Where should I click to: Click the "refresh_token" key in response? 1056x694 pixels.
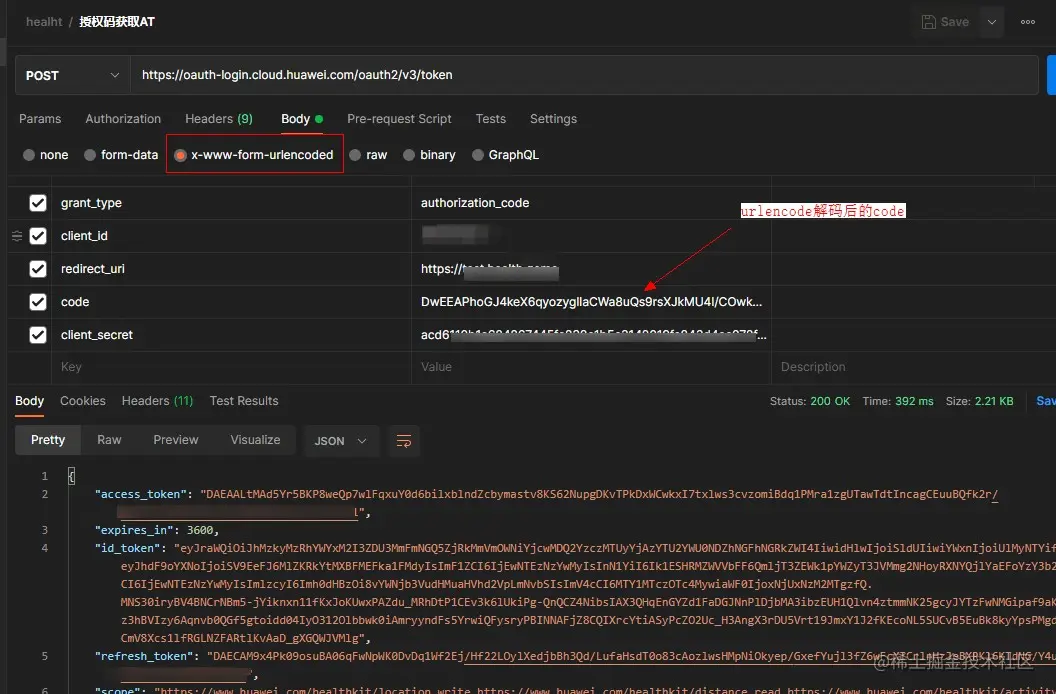pyautogui.click(x=145, y=656)
